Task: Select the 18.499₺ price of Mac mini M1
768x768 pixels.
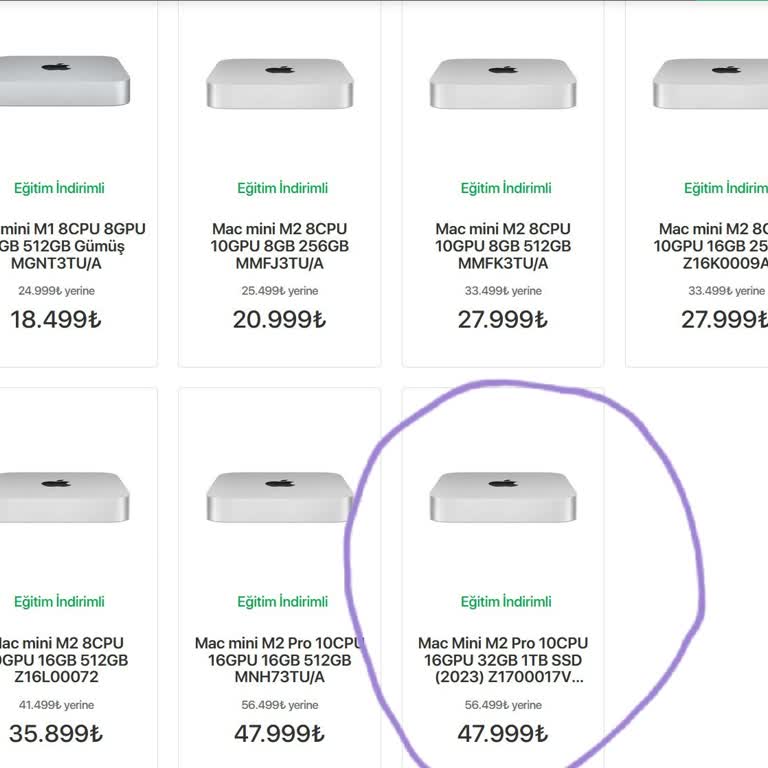Action: 56,320
